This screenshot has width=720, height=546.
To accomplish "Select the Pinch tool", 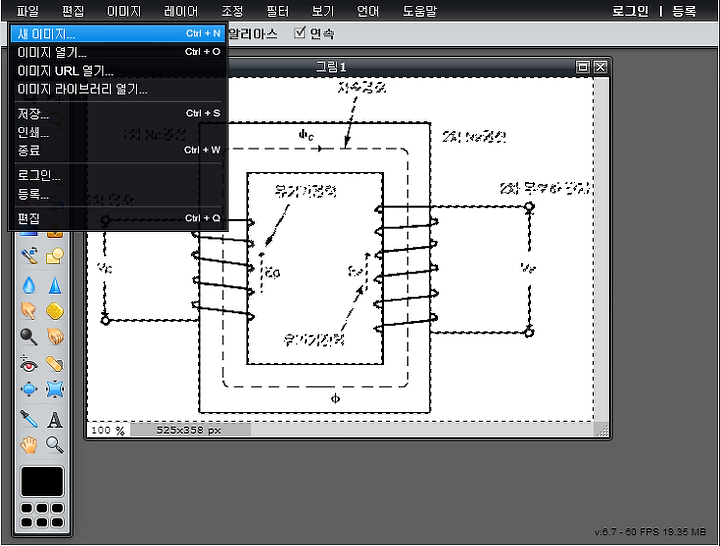I will pos(55,389).
